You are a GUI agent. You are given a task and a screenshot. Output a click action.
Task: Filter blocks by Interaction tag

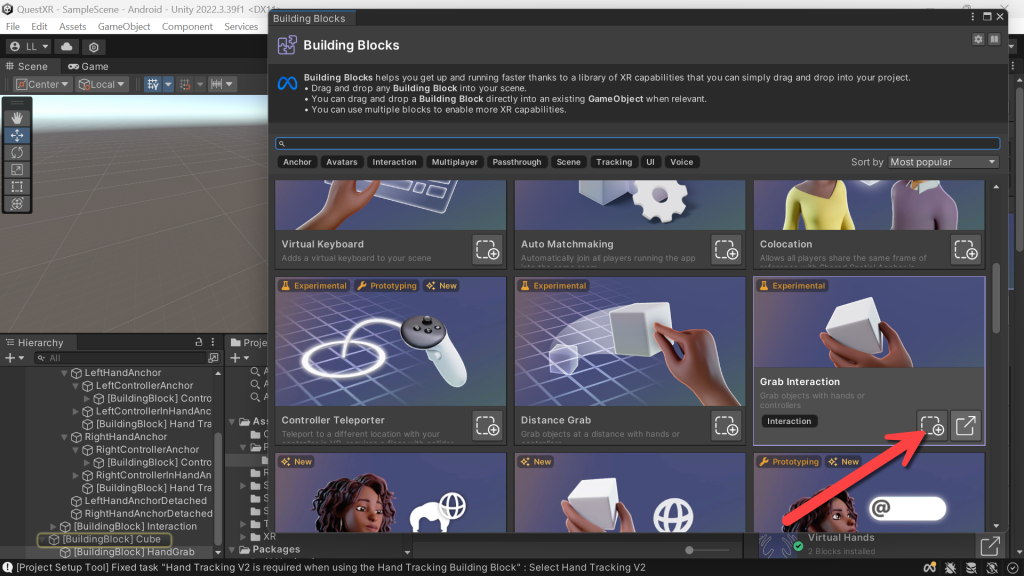(394, 162)
